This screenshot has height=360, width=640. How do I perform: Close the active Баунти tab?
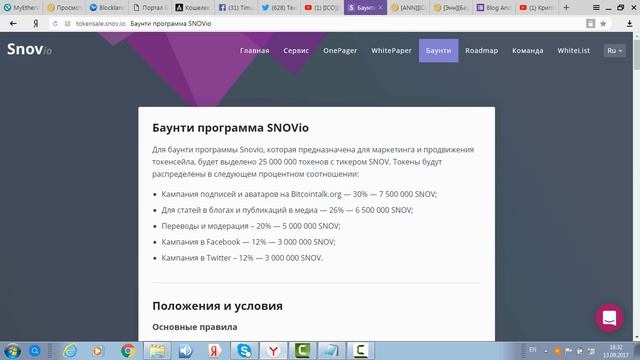pyautogui.click(x=380, y=7)
